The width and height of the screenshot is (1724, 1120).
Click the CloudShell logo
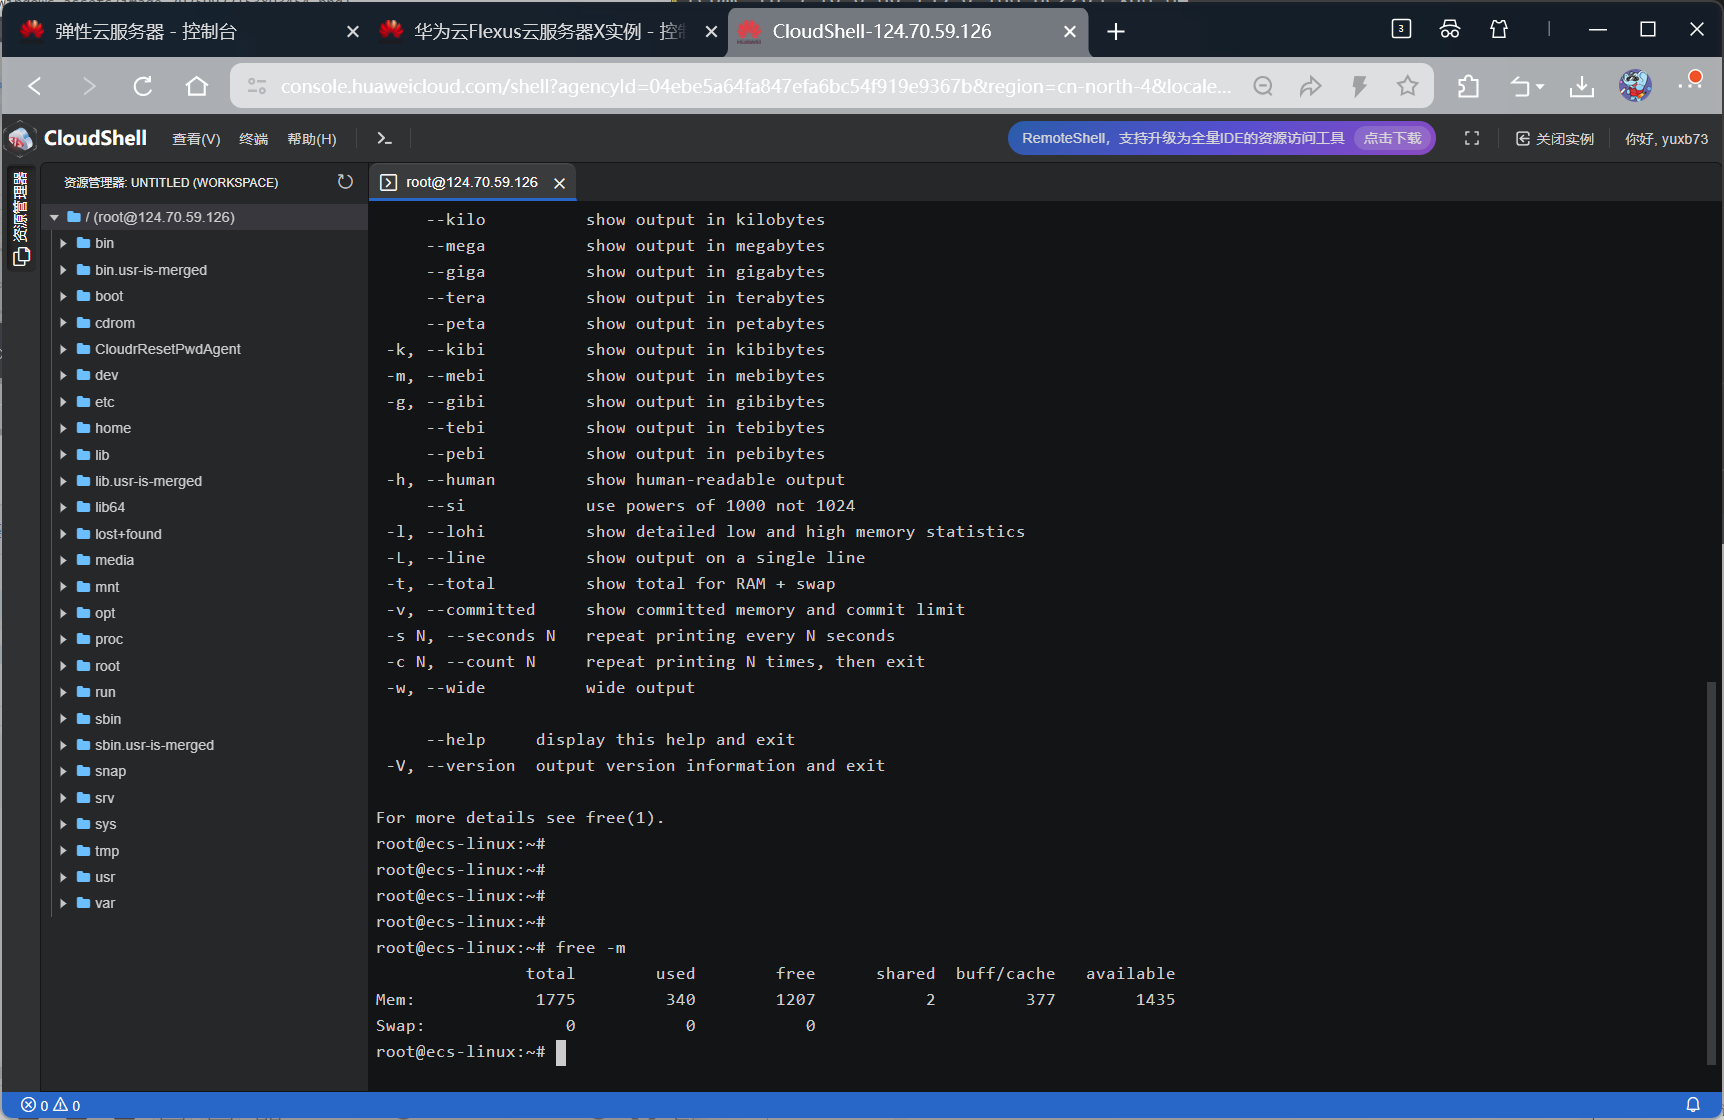(x=77, y=138)
